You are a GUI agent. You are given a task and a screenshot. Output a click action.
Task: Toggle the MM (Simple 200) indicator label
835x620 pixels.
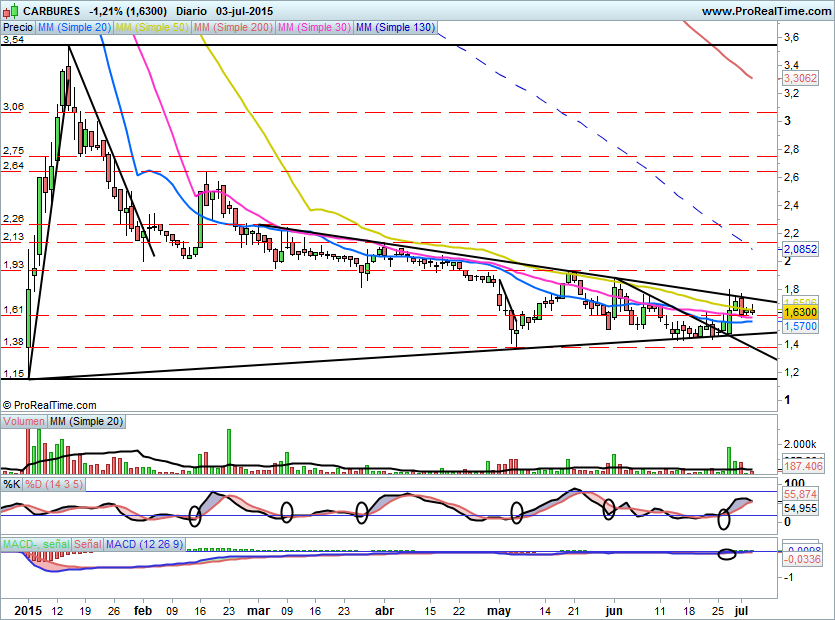(x=231, y=29)
